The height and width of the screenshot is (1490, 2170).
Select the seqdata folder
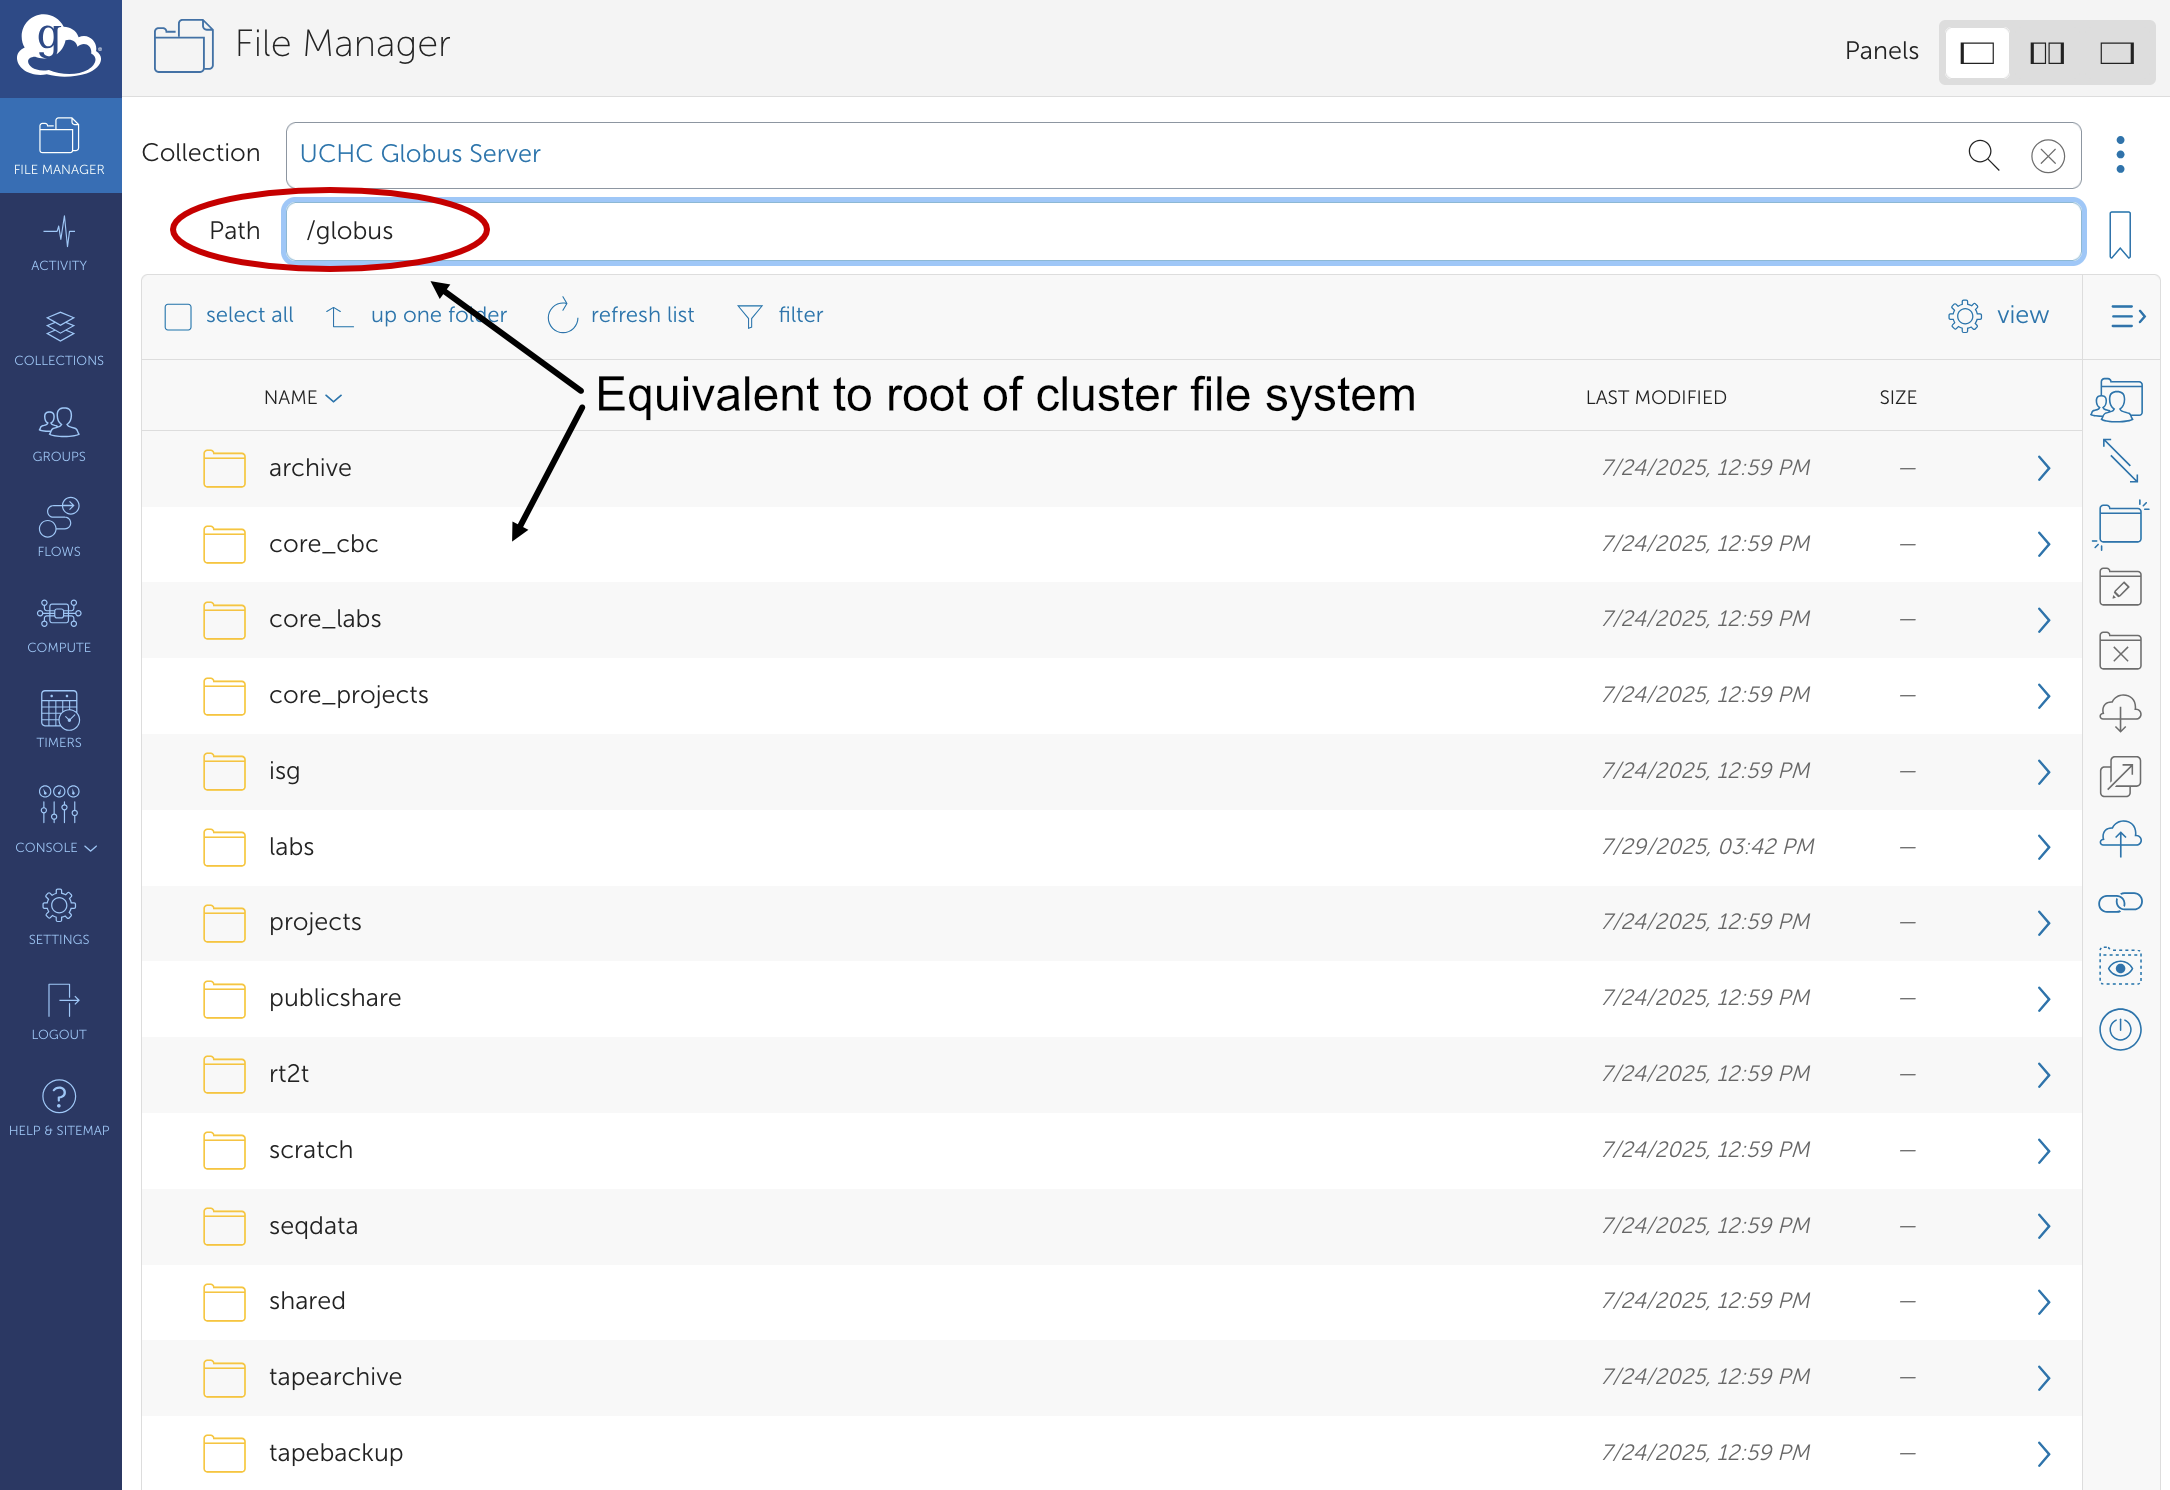point(1111,1227)
